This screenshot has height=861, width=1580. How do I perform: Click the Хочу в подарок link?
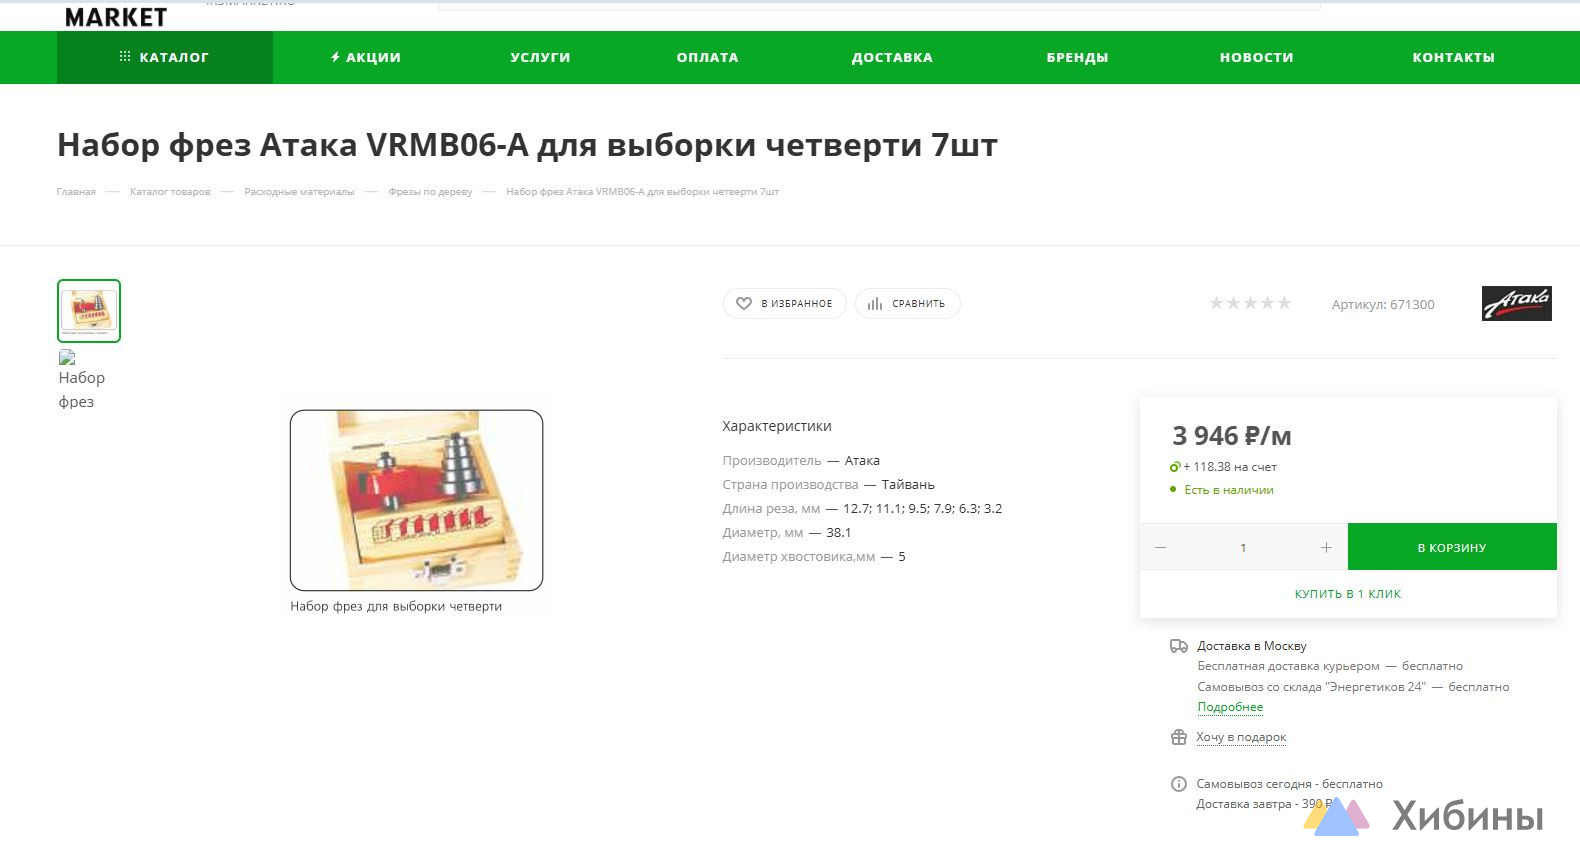(x=1241, y=737)
